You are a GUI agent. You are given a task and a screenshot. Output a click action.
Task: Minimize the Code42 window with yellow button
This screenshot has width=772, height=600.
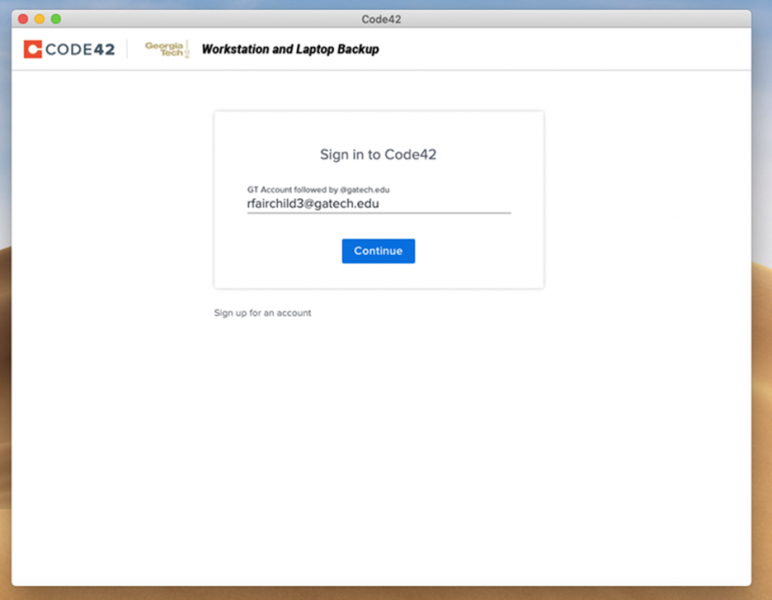click(x=39, y=19)
